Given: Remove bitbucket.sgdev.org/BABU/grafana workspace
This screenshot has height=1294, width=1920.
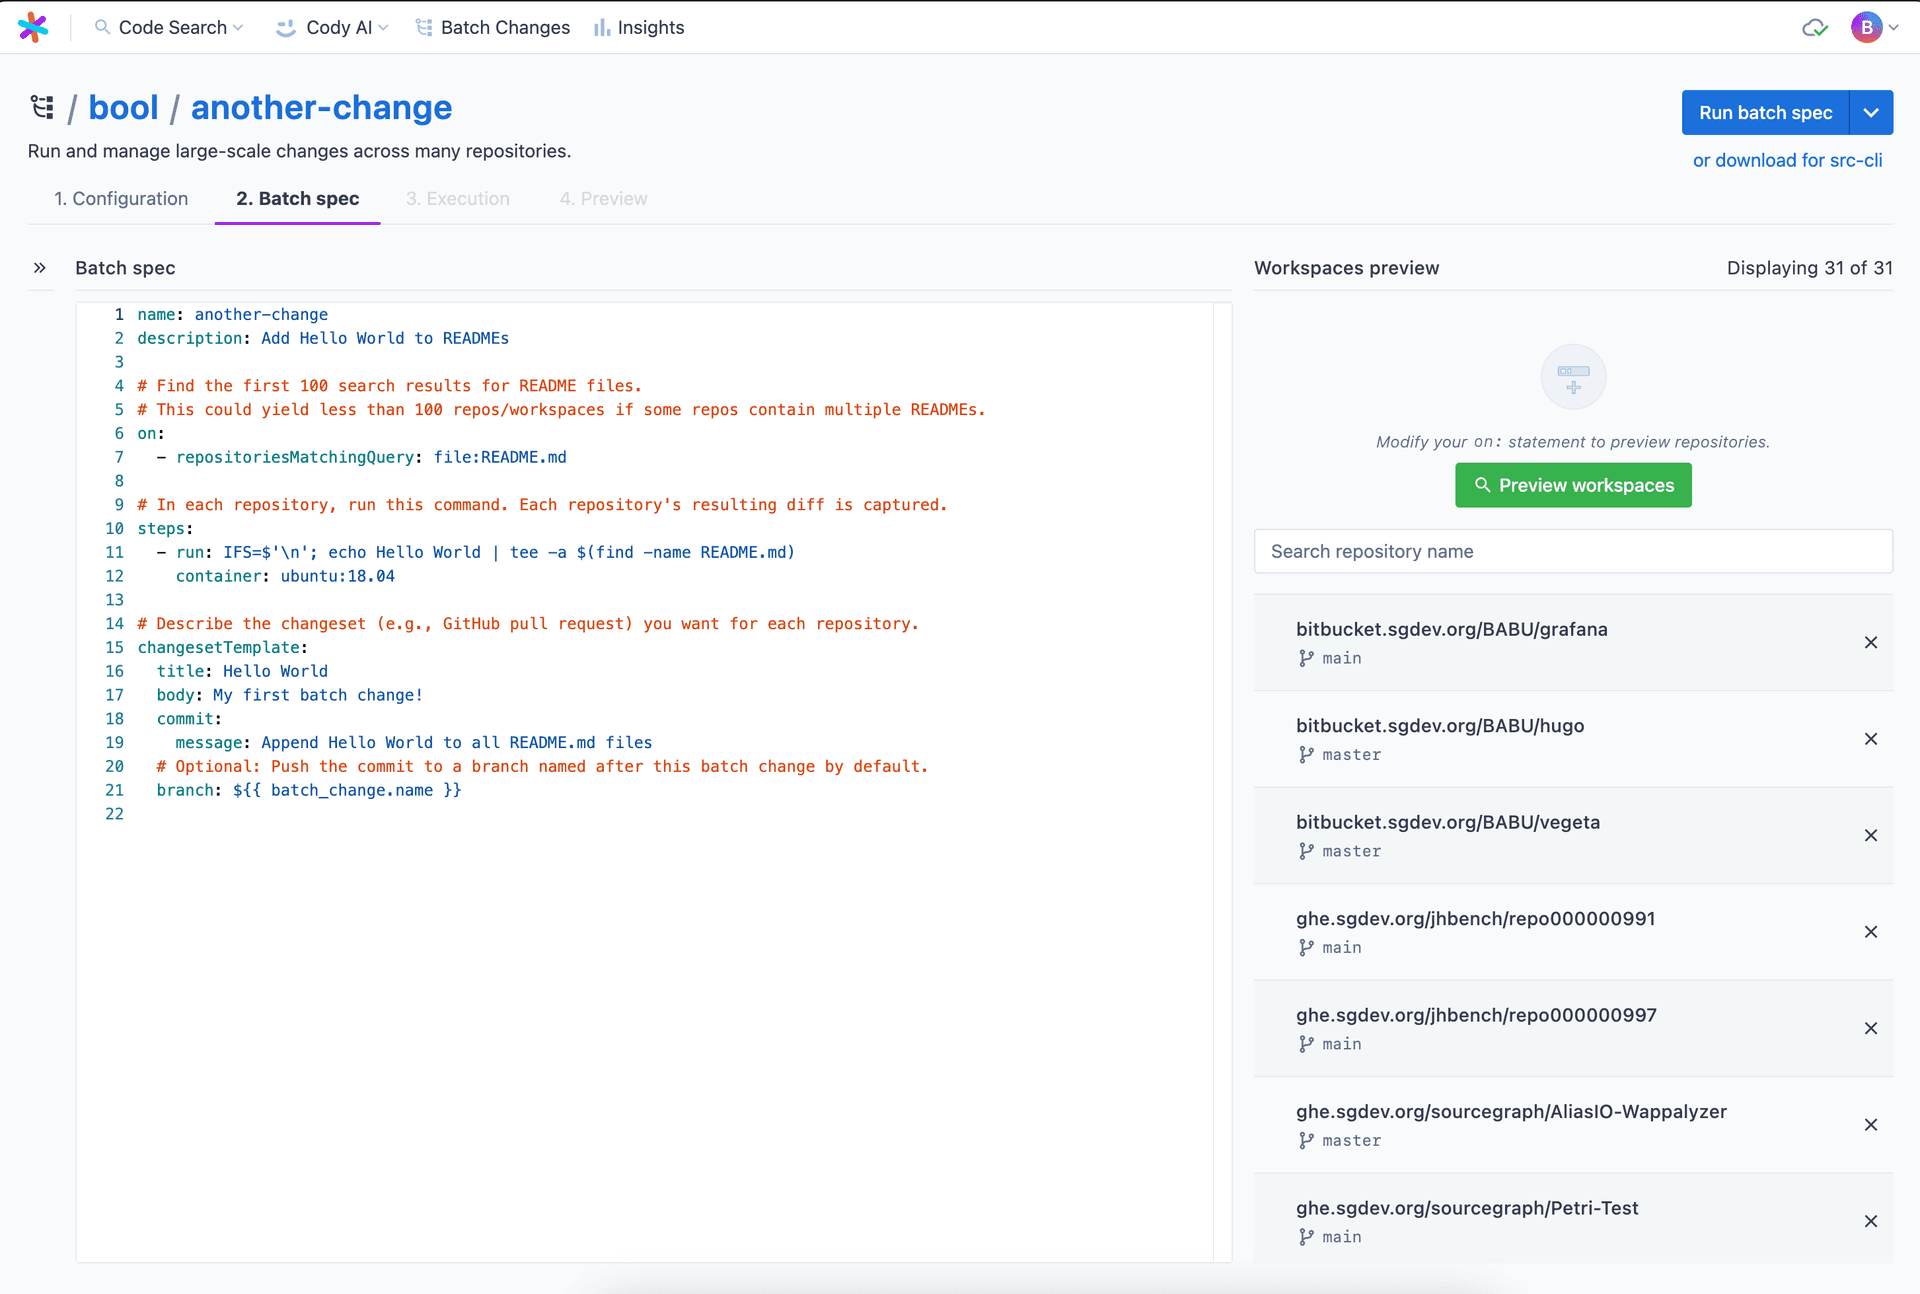Looking at the screenshot, I should 1870,642.
